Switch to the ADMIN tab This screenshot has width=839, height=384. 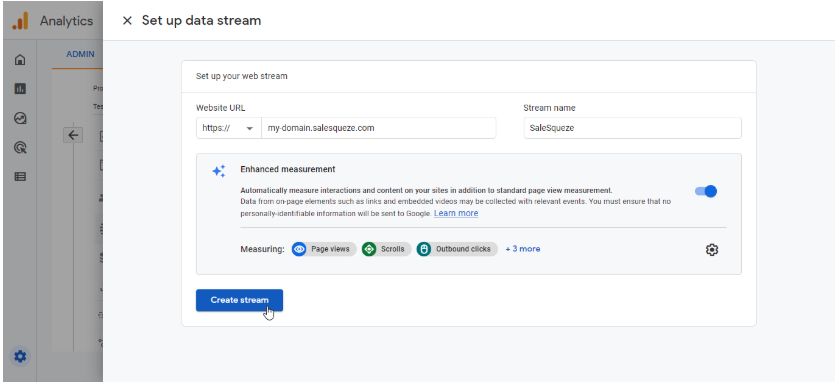80,54
